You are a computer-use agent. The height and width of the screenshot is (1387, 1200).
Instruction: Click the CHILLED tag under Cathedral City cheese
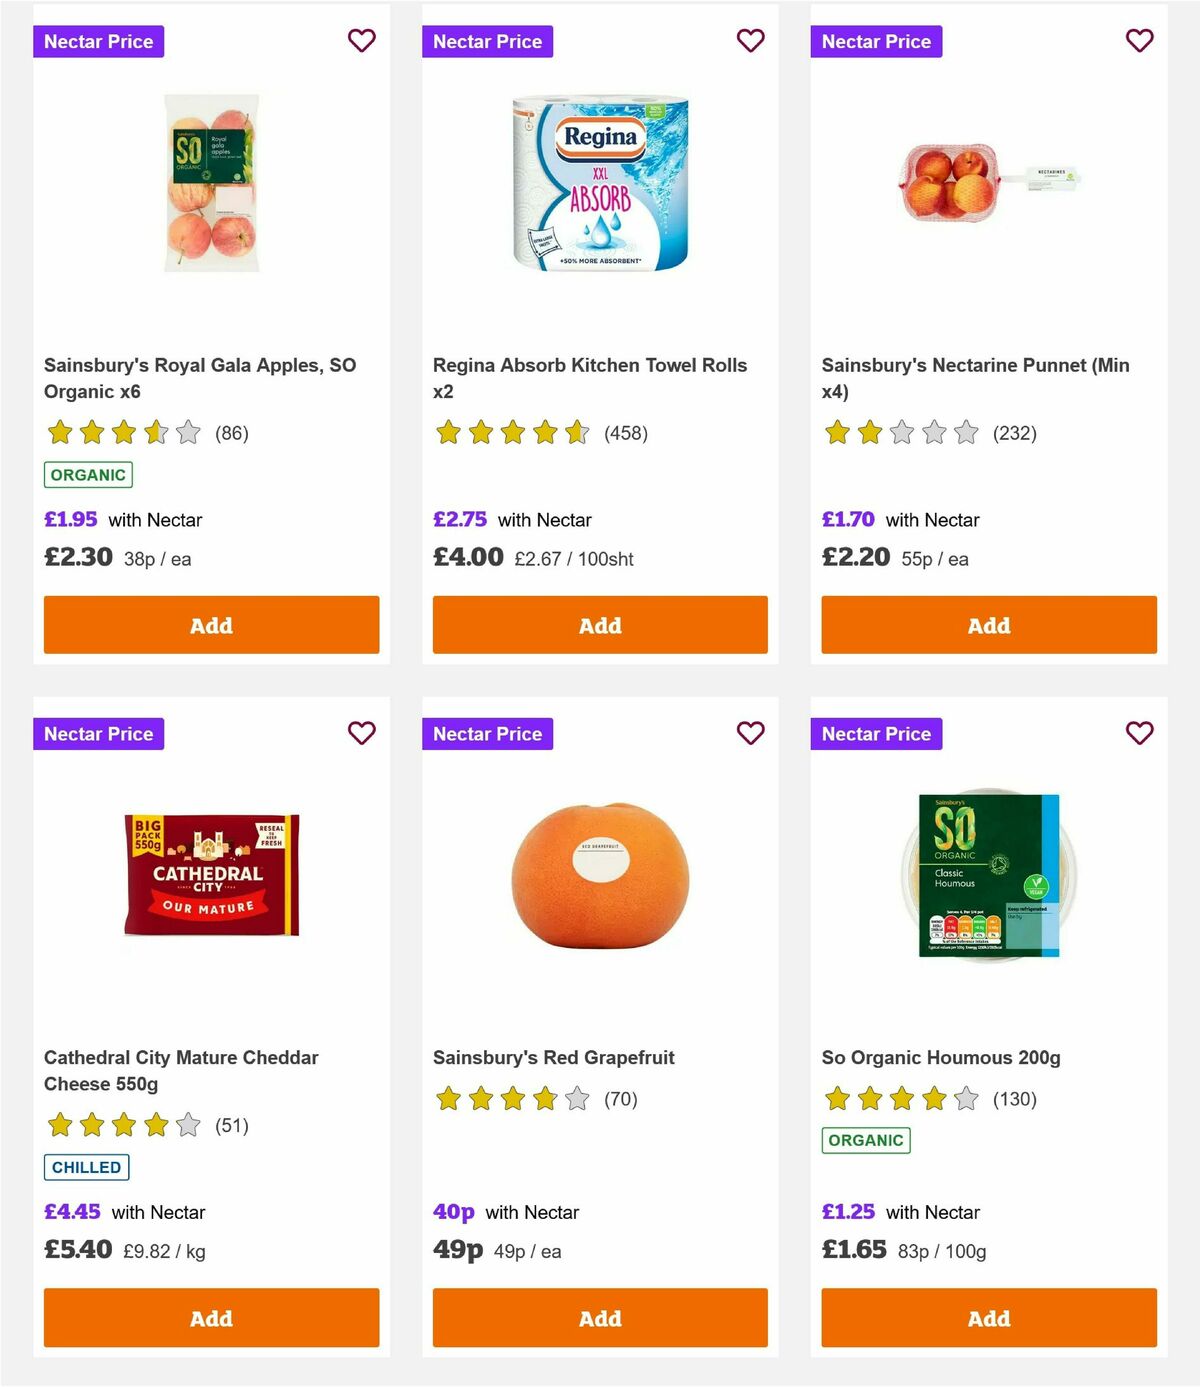point(86,1167)
